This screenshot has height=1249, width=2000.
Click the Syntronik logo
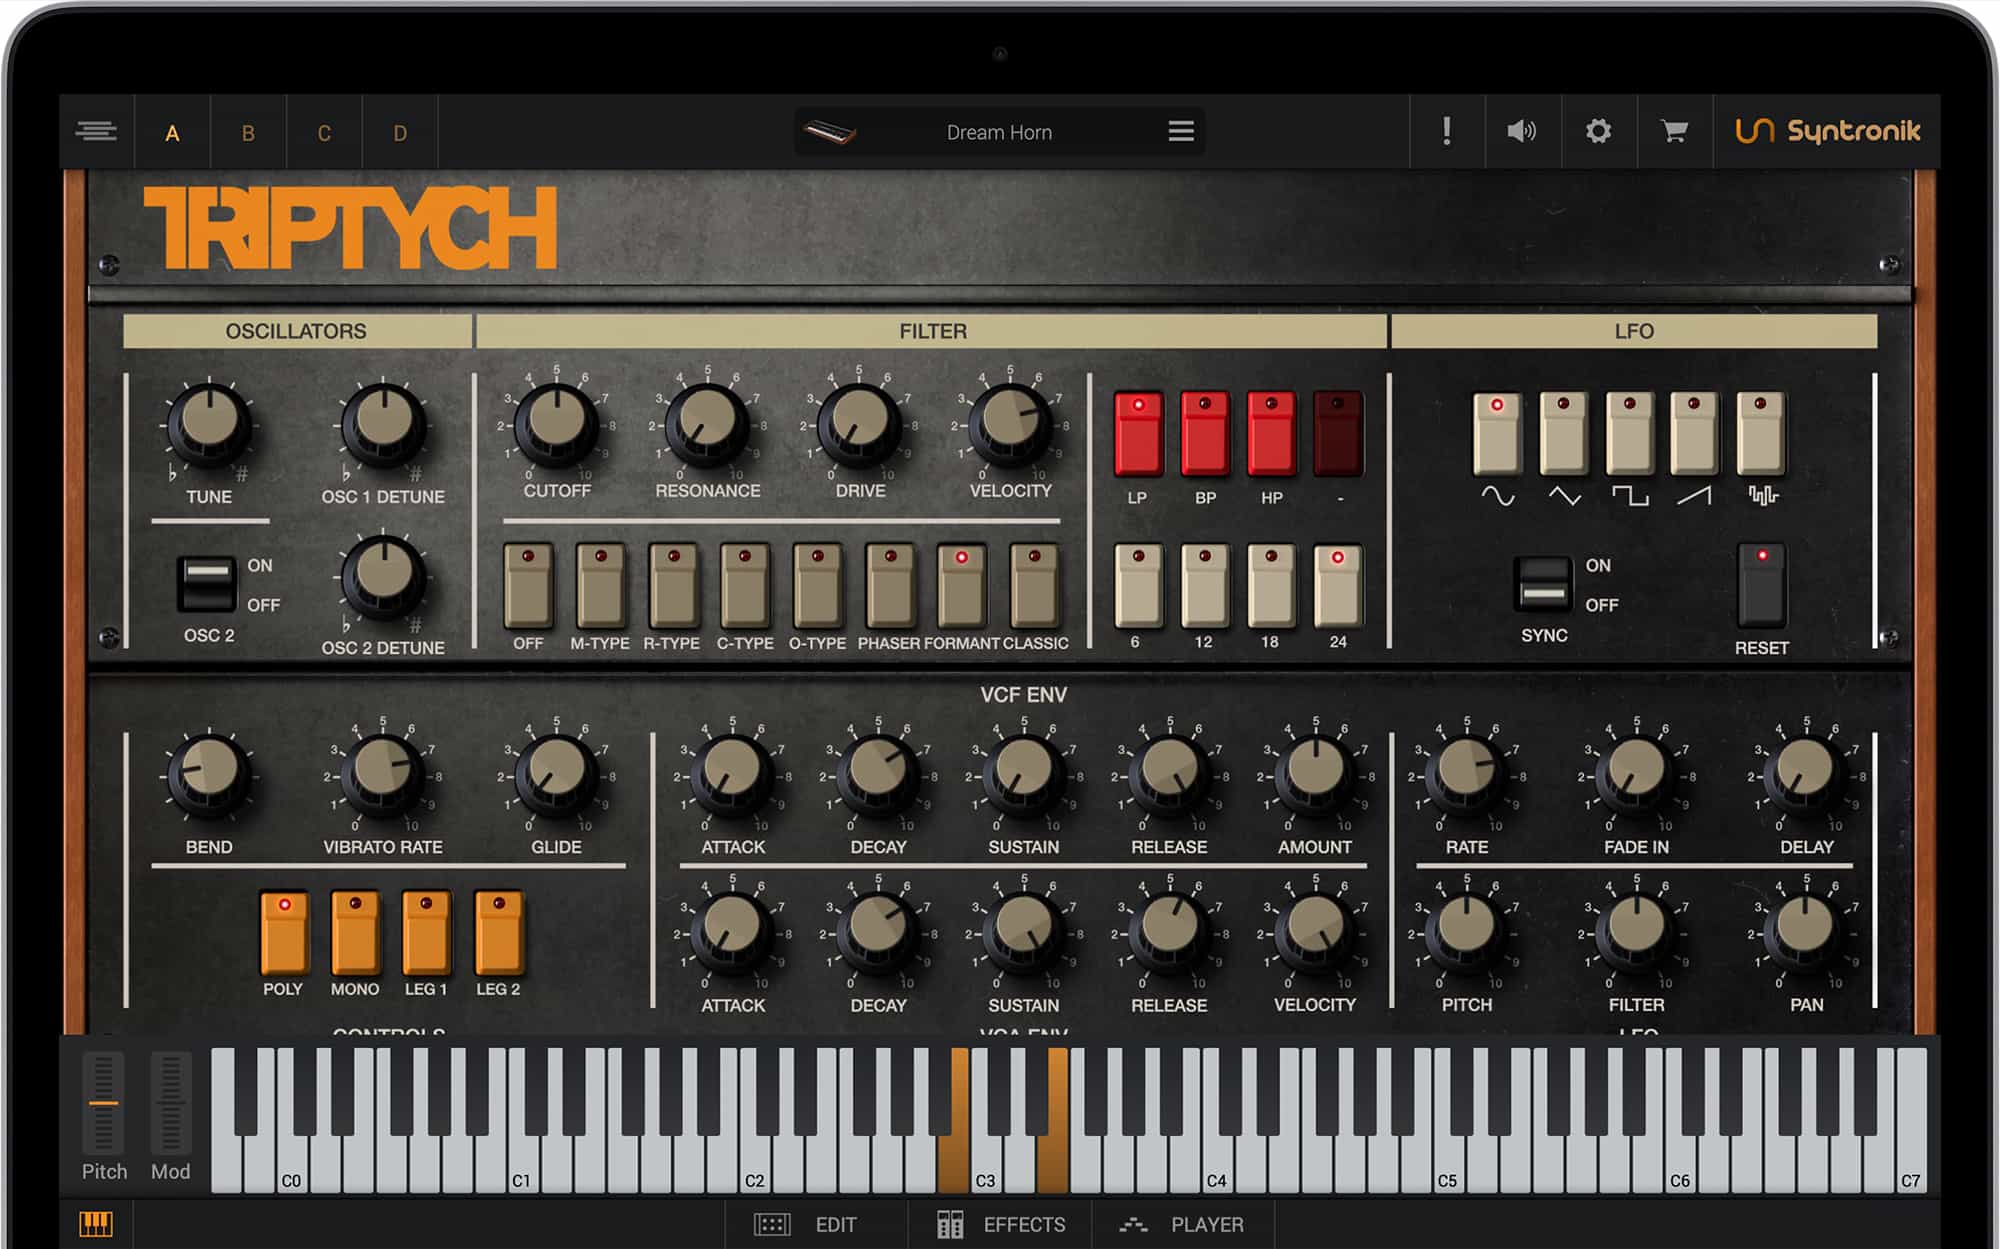click(x=1827, y=131)
